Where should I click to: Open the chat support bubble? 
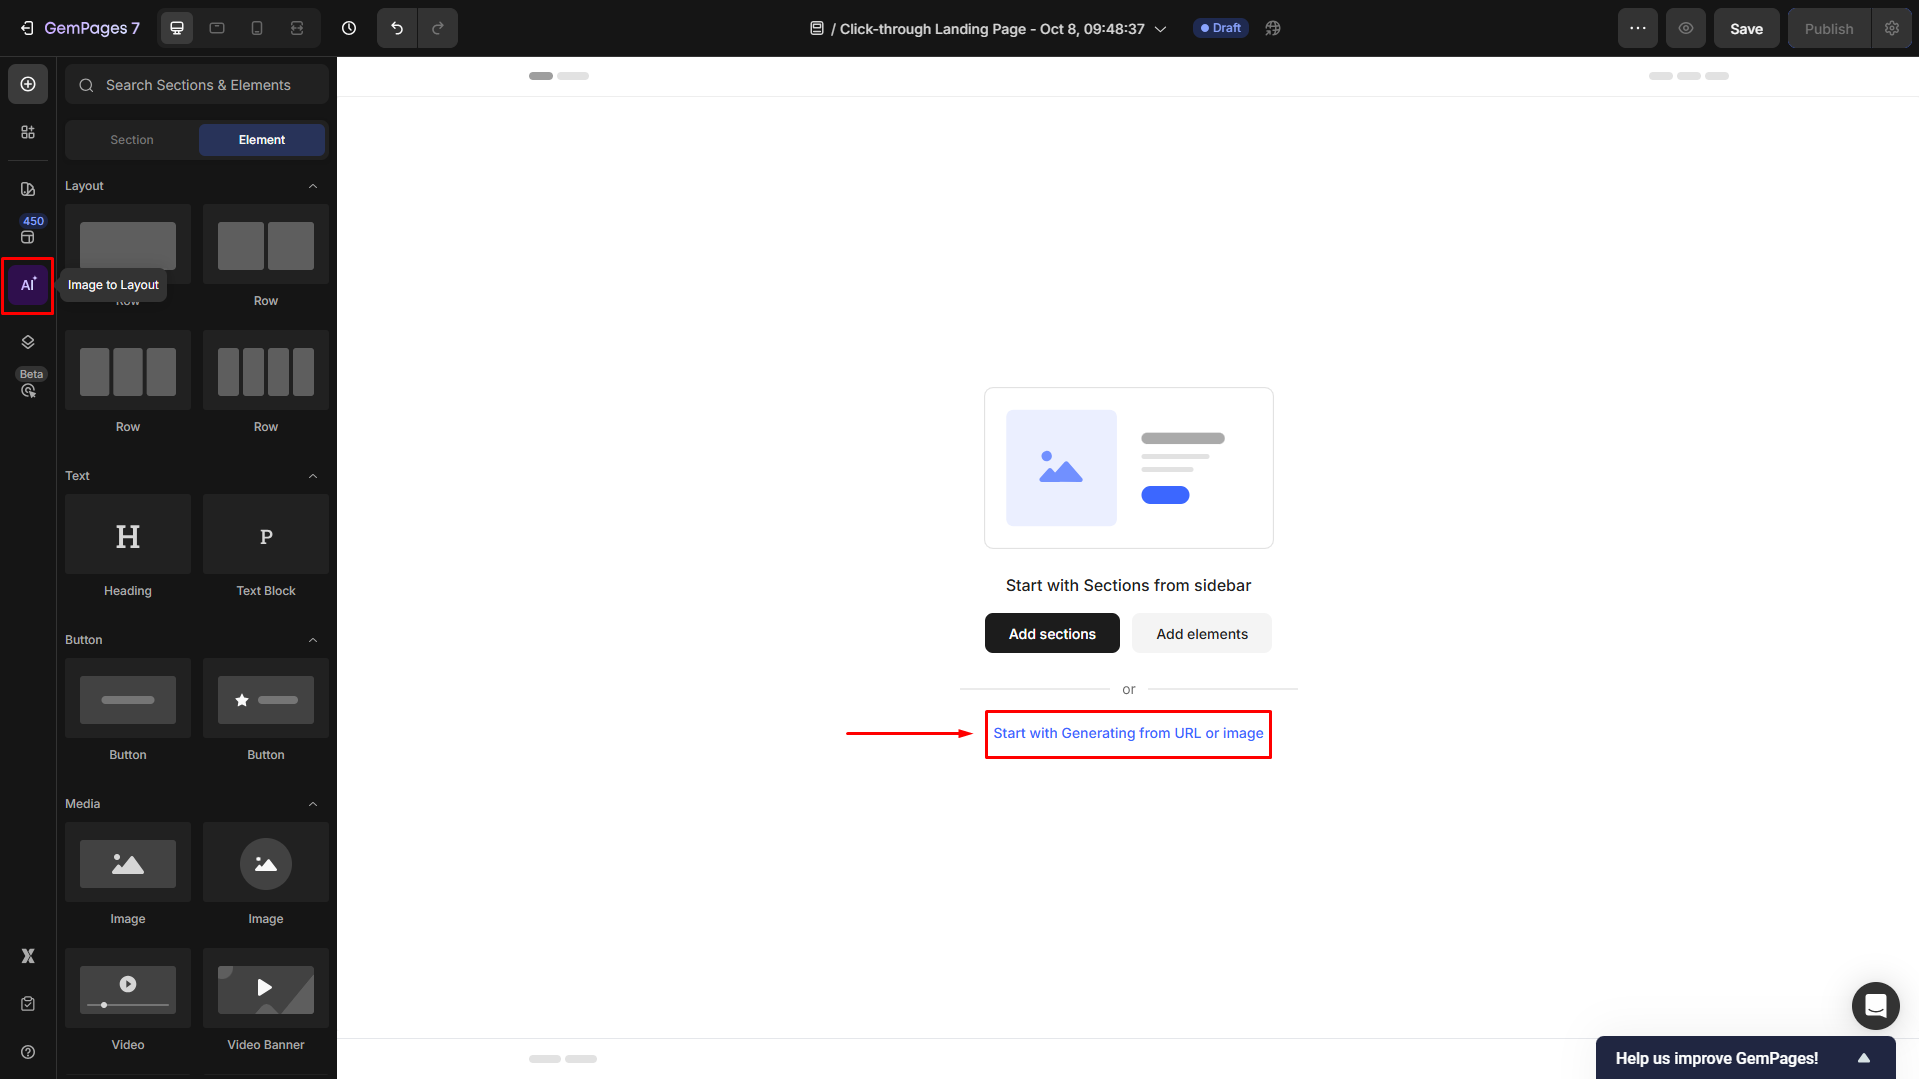[1875, 1005]
